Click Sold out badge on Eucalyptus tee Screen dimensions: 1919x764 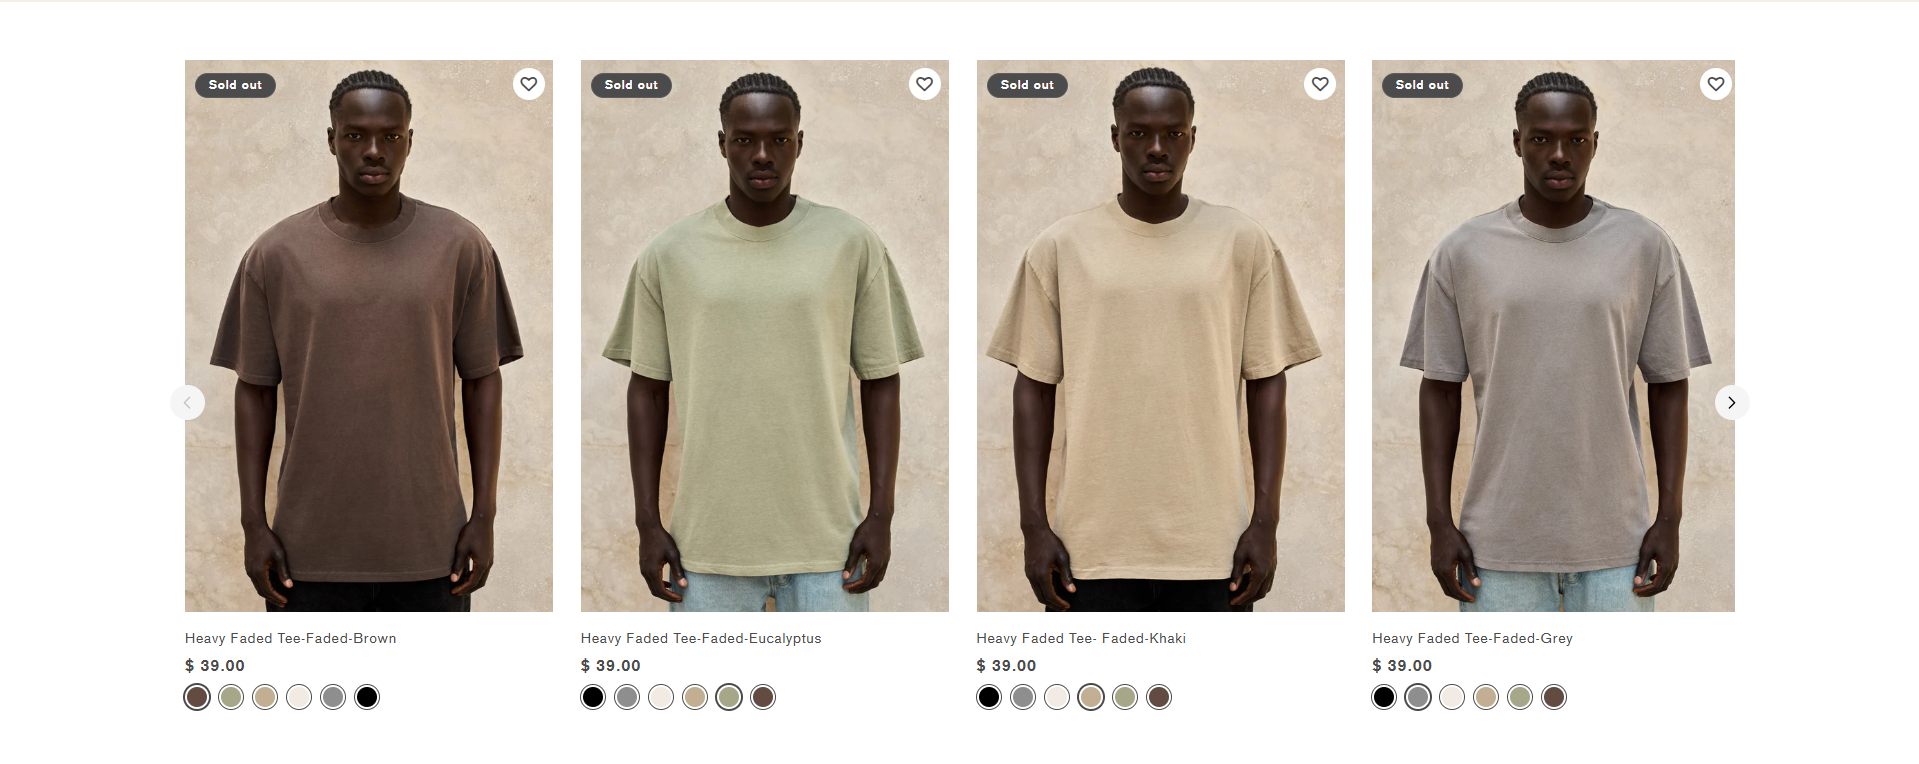631,85
